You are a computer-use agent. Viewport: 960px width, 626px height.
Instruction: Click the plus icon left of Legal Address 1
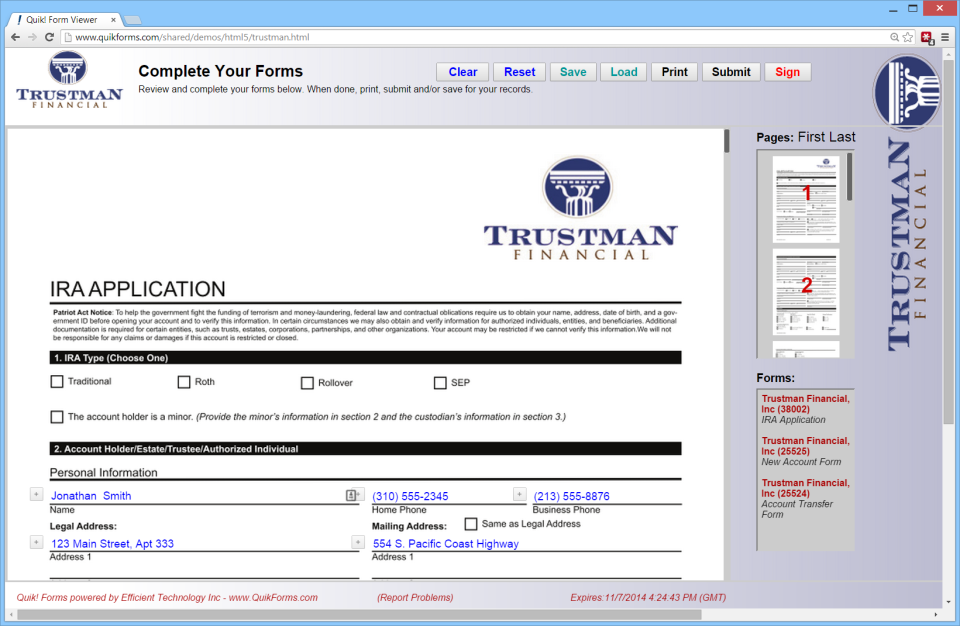click(x=36, y=542)
